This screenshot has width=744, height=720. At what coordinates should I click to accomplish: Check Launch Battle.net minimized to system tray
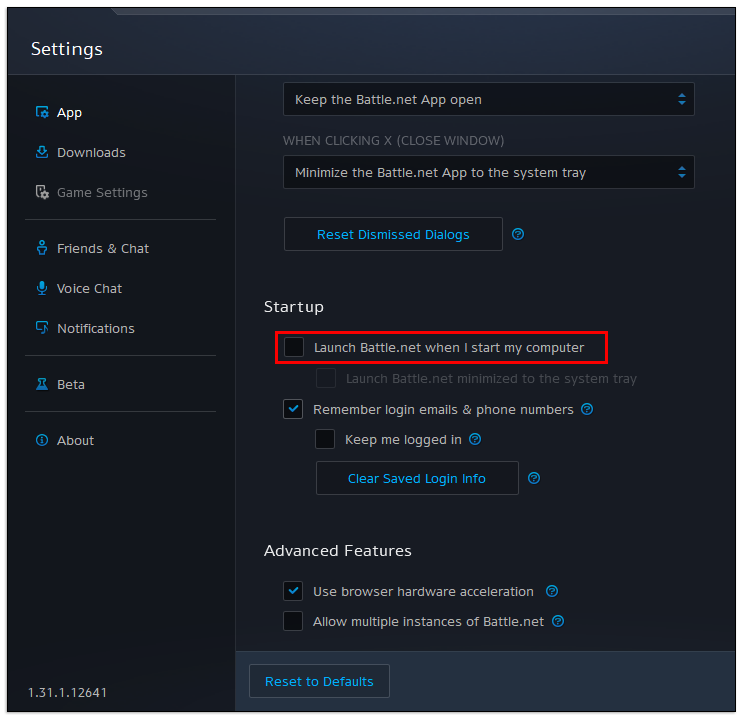326,378
